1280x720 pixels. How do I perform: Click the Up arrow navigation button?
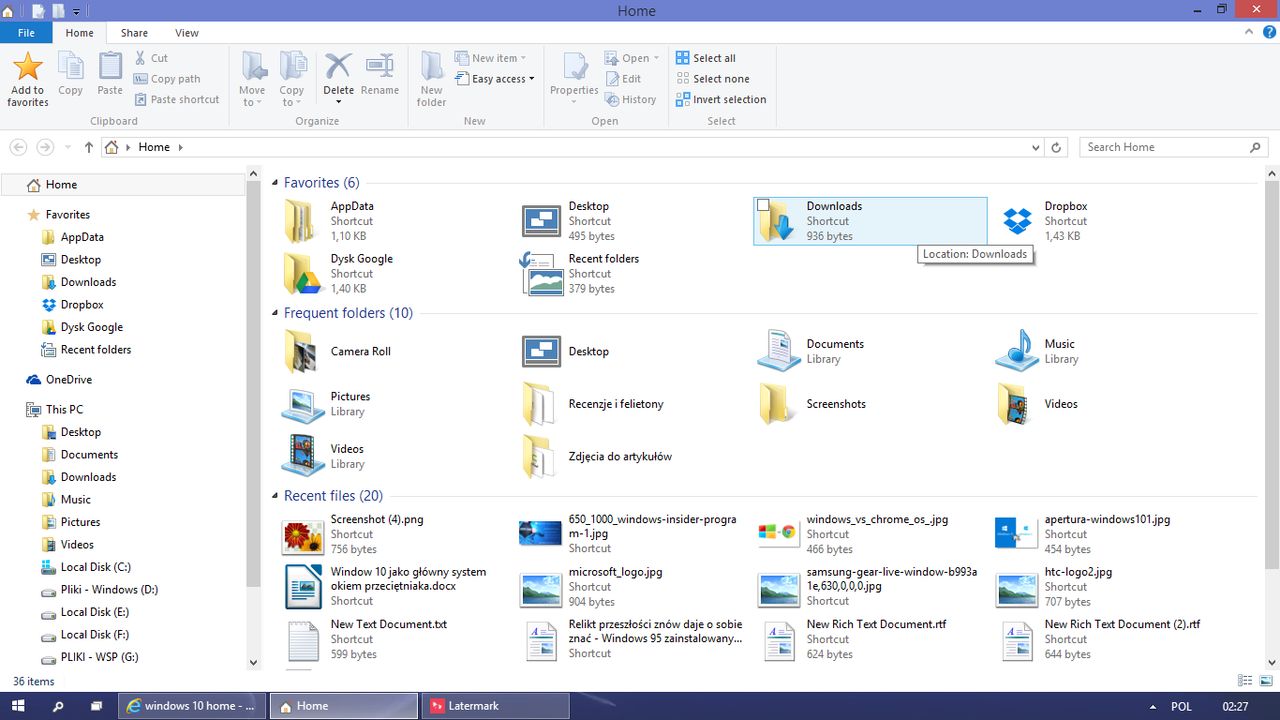click(x=89, y=147)
